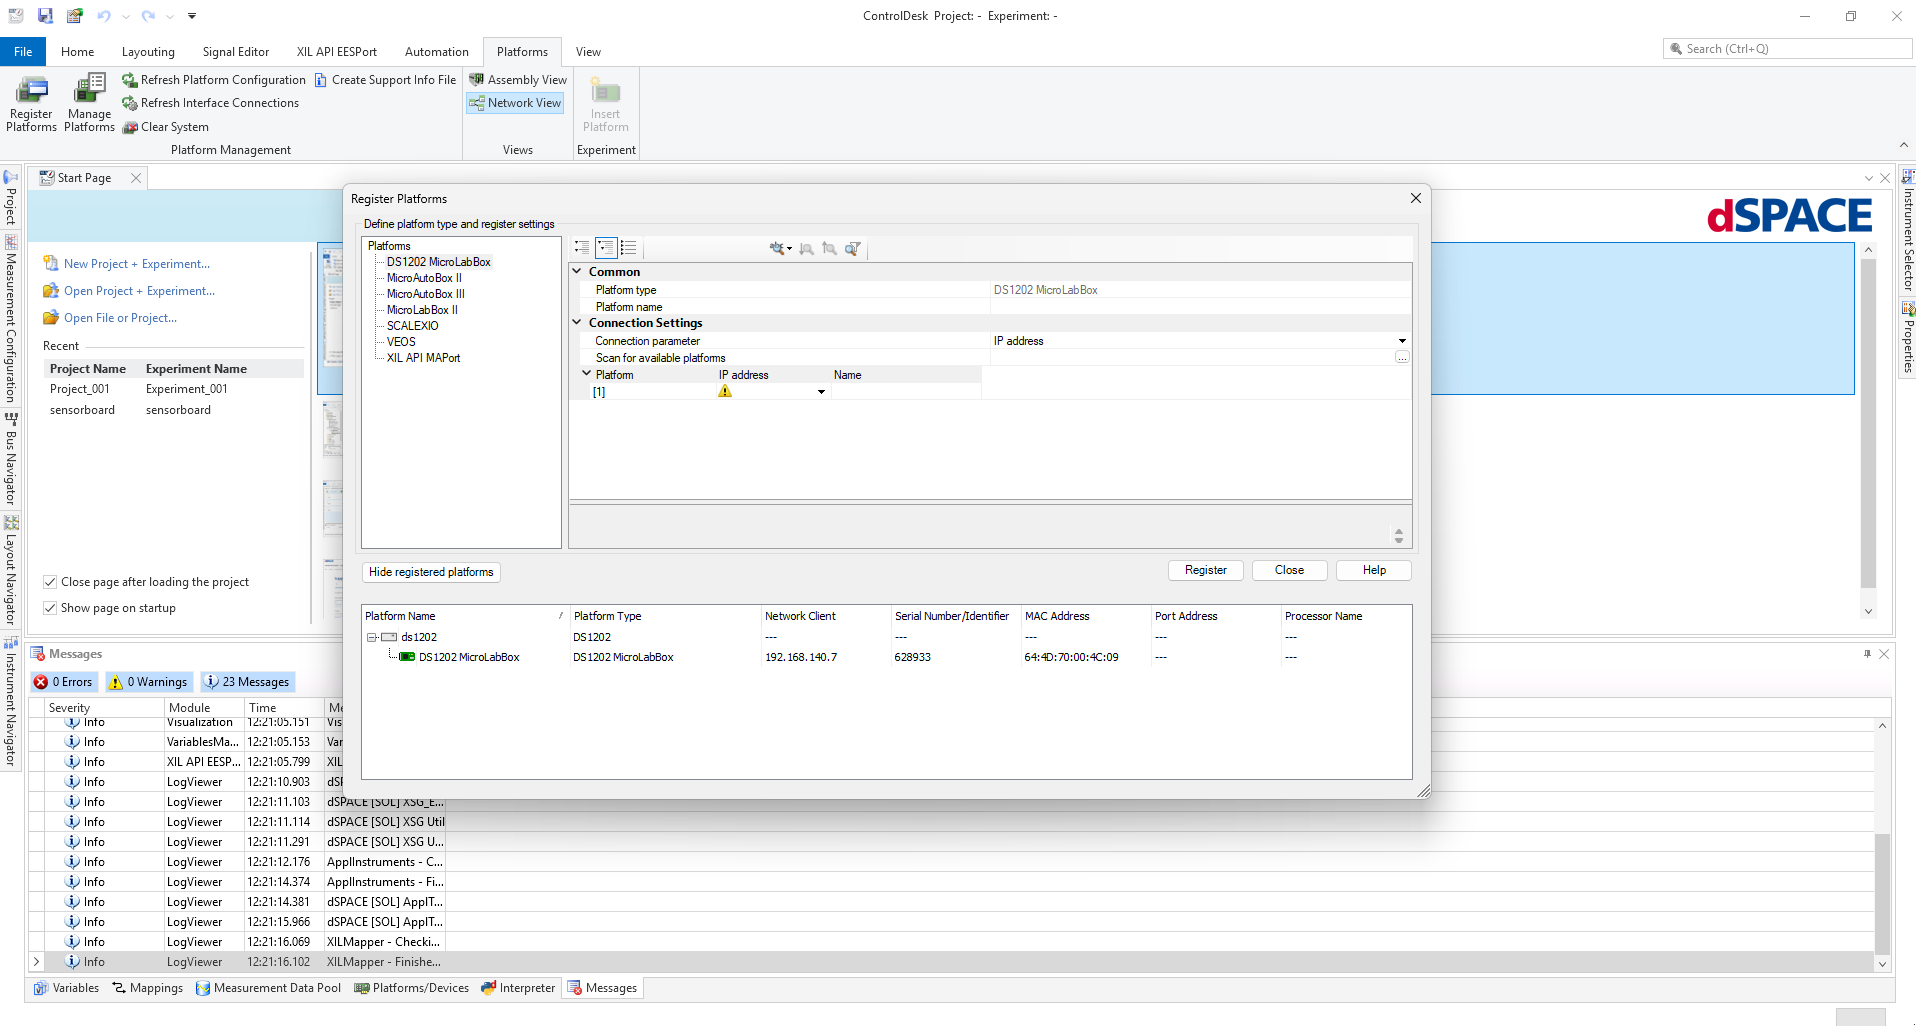The image size is (1916, 1026).
Task: Click Clear System in the ribbon
Action: click(x=166, y=127)
